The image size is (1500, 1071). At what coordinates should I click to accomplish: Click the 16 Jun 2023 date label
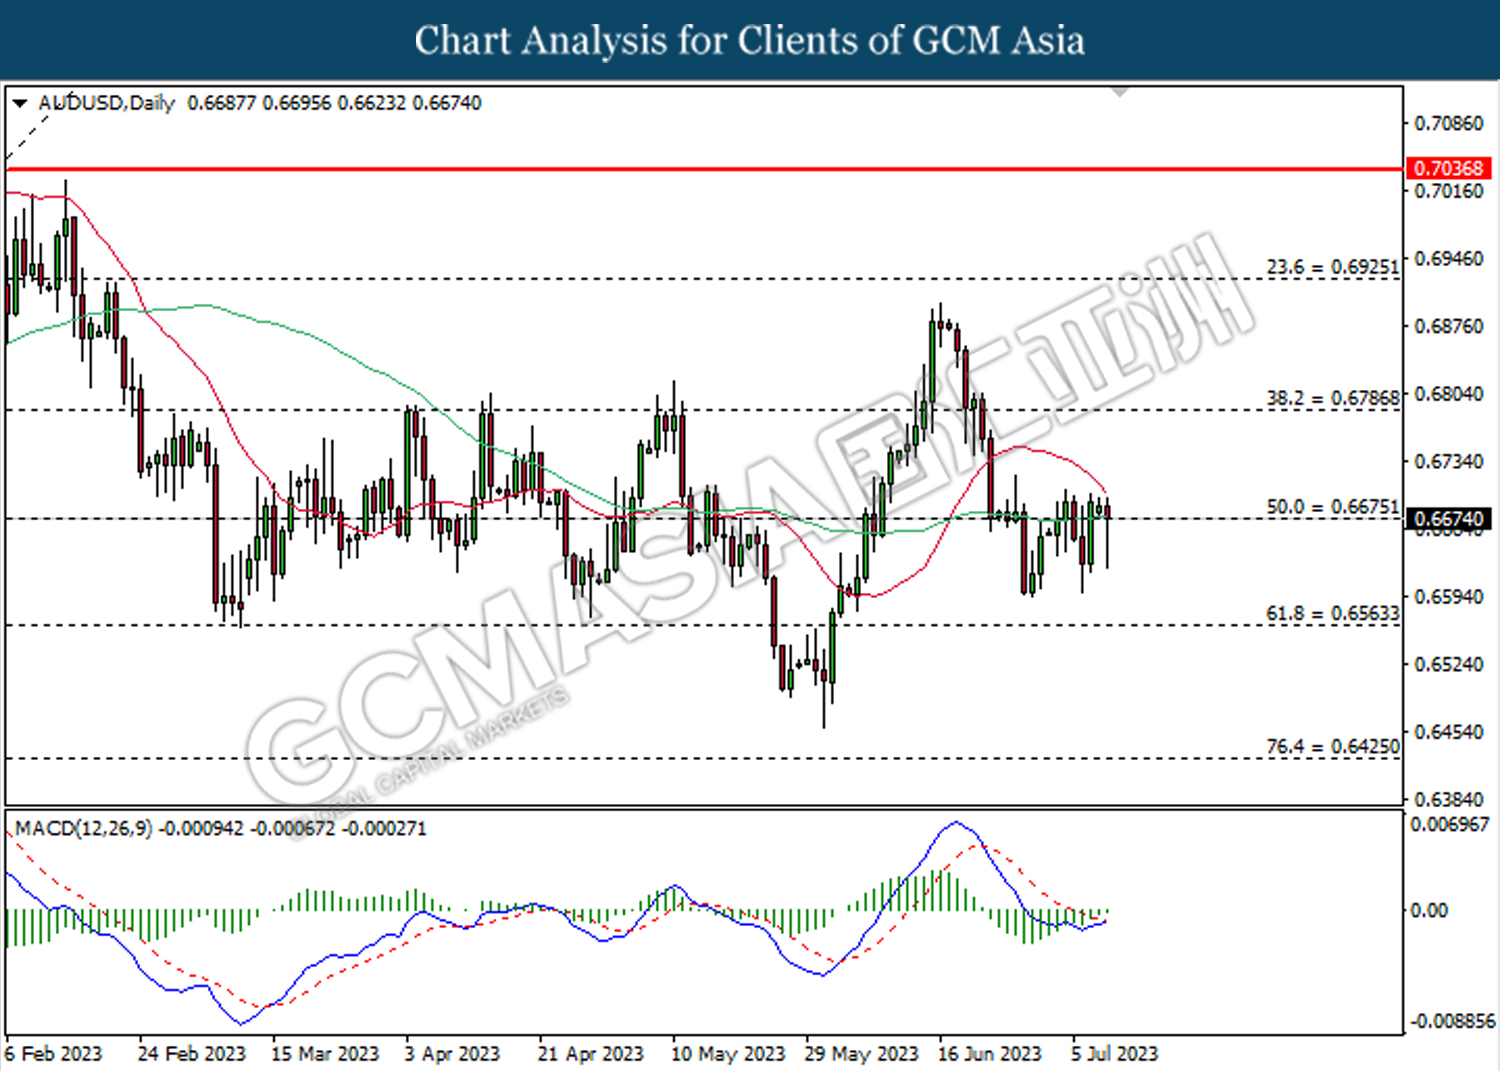(x=989, y=1054)
